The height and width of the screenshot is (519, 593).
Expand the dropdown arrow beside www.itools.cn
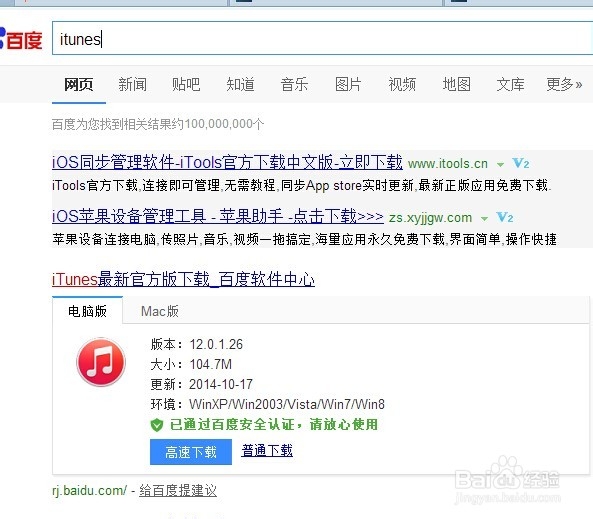click(x=500, y=165)
